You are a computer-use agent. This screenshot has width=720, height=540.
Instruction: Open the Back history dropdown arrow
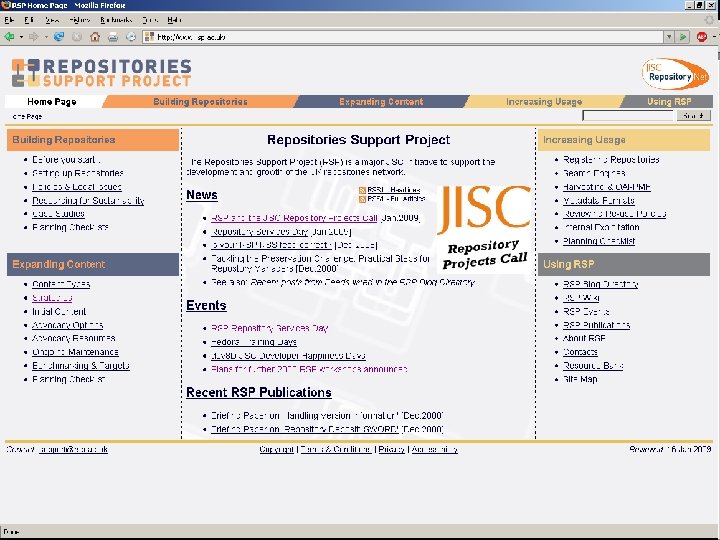click(21, 37)
